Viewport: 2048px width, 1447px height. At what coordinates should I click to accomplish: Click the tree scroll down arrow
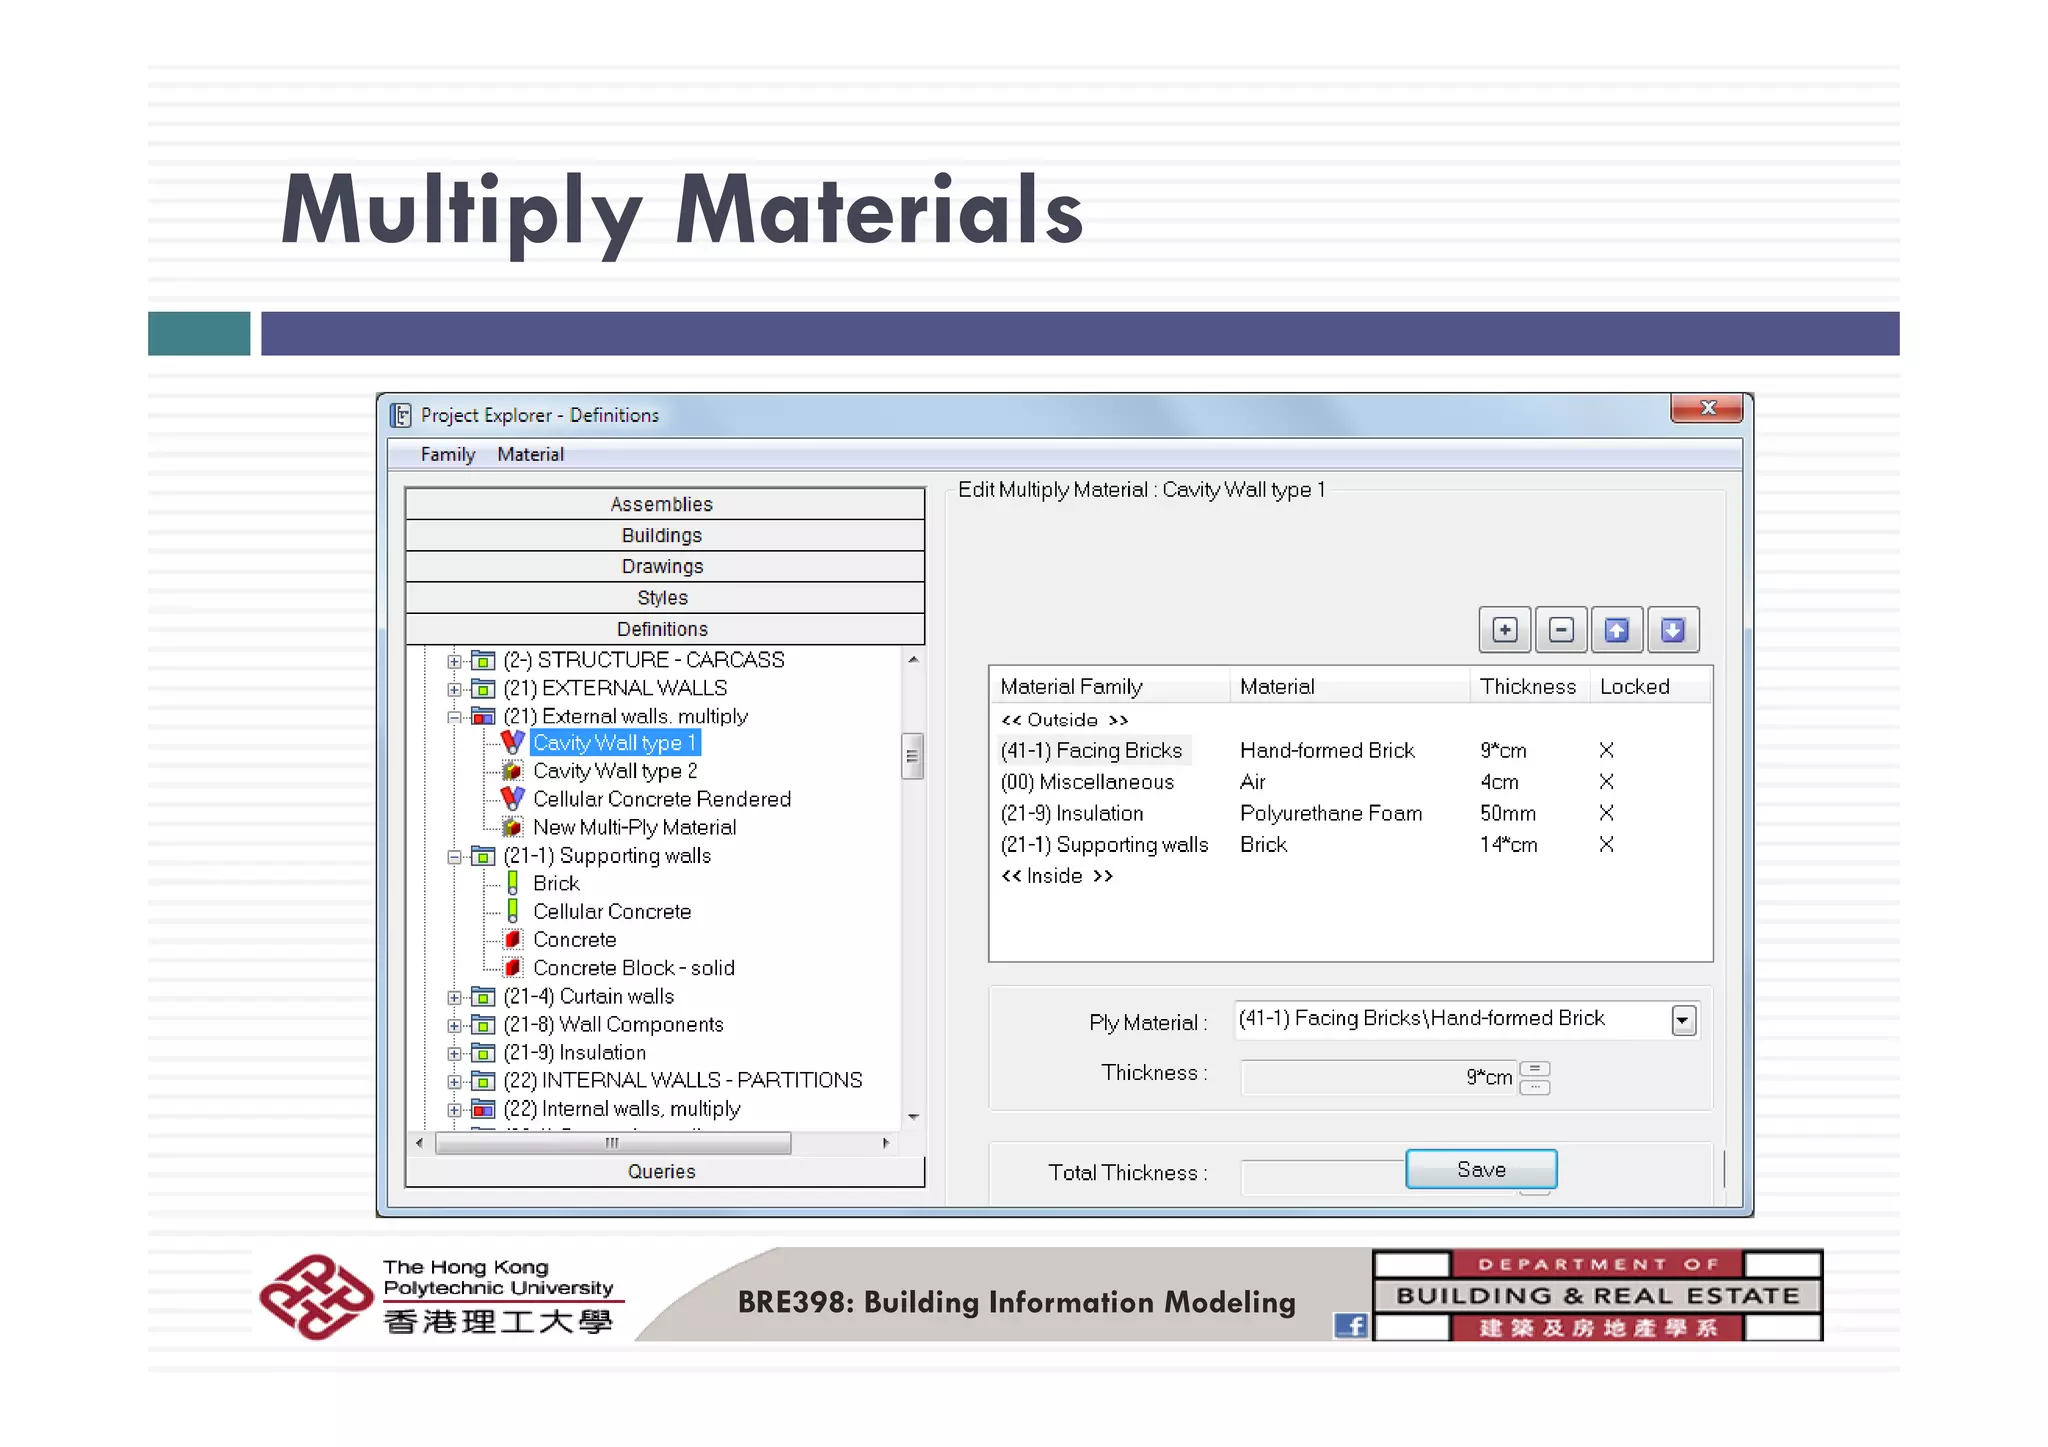(913, 1116)
